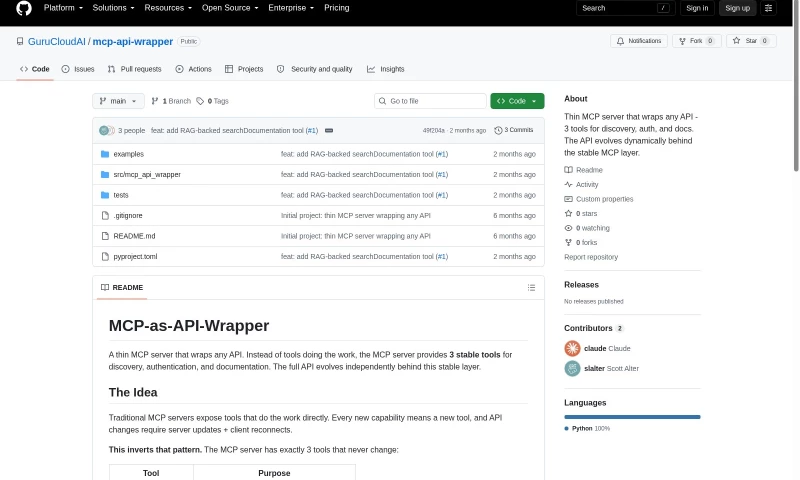Expand the Enterprise menu

pos(291,8)
